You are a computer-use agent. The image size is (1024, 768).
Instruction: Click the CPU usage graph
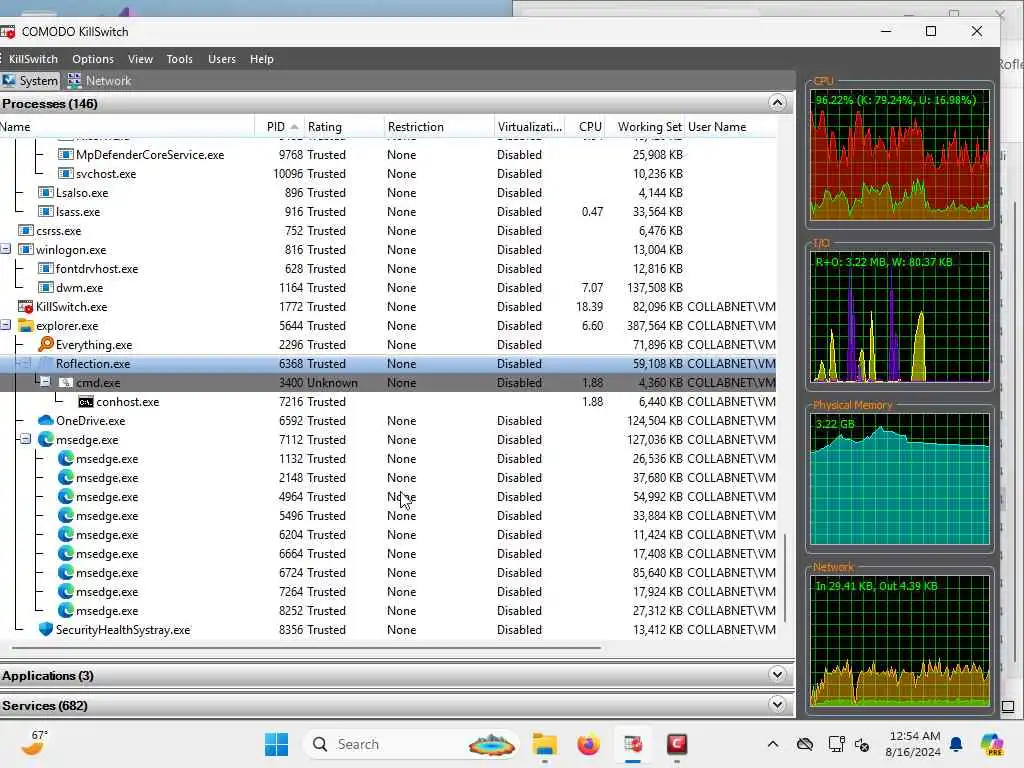[900, 155]
